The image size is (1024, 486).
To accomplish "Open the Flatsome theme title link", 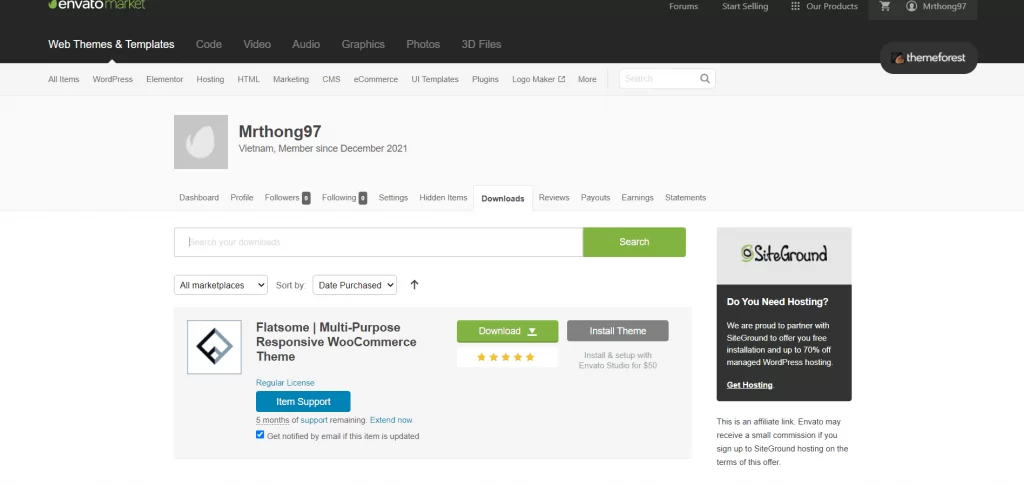I will click(336, 342).
